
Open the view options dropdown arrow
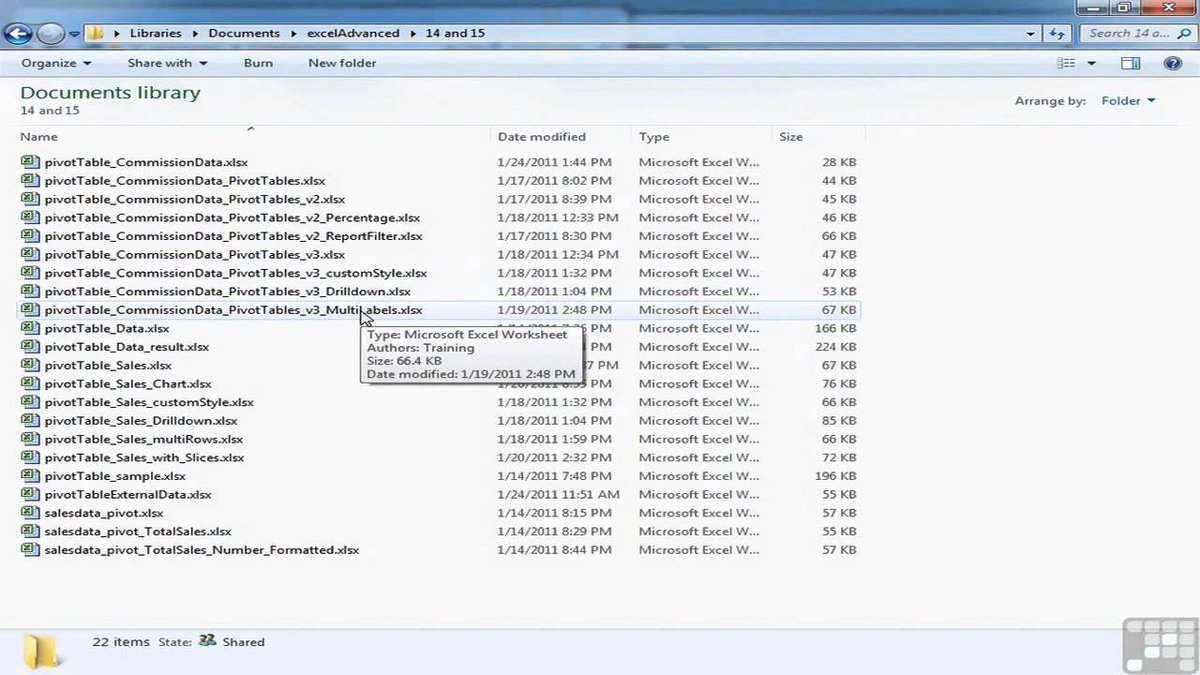1091,63
